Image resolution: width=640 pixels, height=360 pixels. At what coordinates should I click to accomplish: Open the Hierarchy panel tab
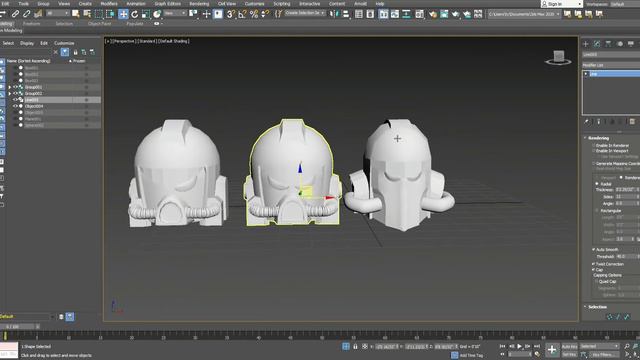(608, 44)
